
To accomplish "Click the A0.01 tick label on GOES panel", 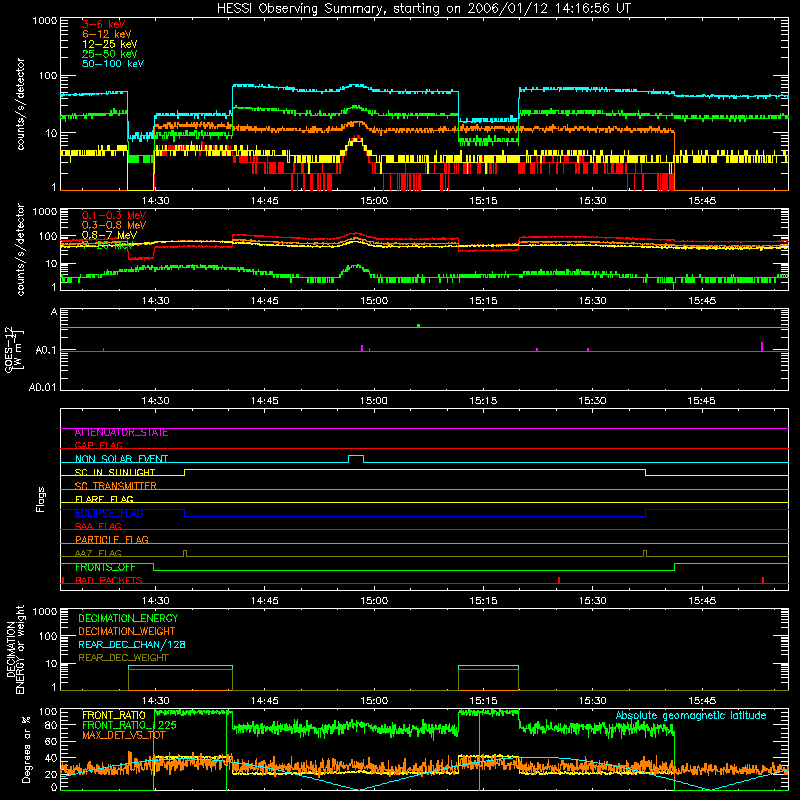I will 43,387.
